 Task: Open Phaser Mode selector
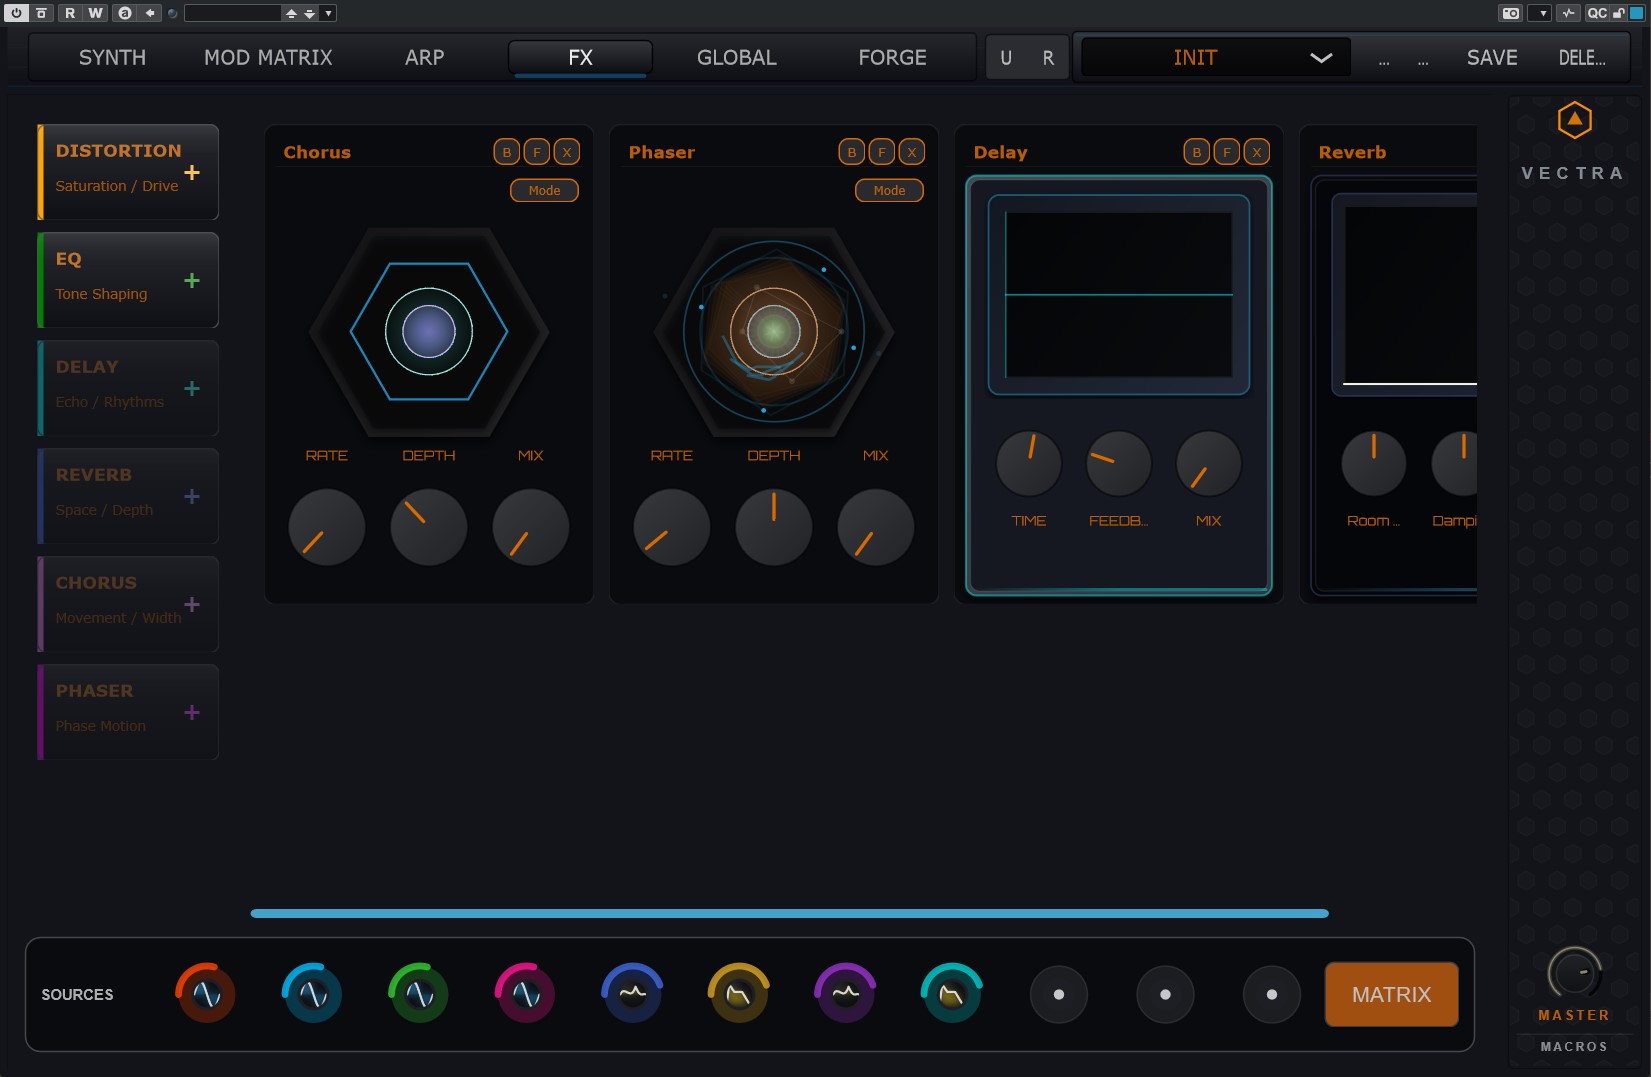pyautogui.click(x=889, y=190)
